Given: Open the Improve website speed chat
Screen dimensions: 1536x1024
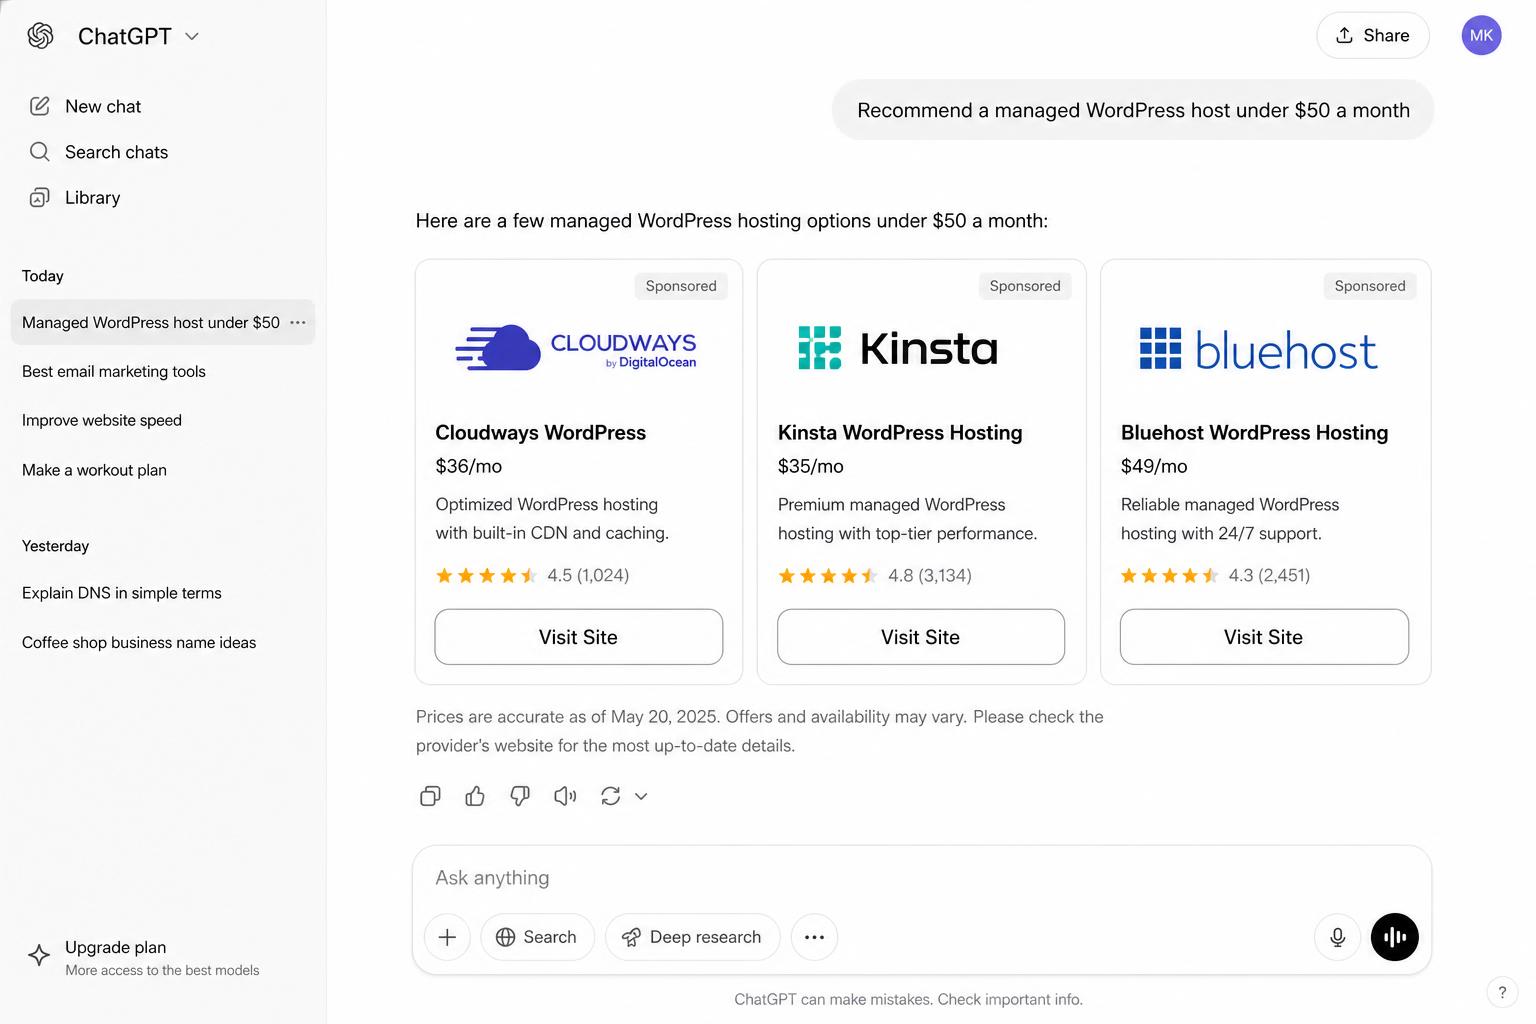Looking at the screenshot, I should (102, 420).
